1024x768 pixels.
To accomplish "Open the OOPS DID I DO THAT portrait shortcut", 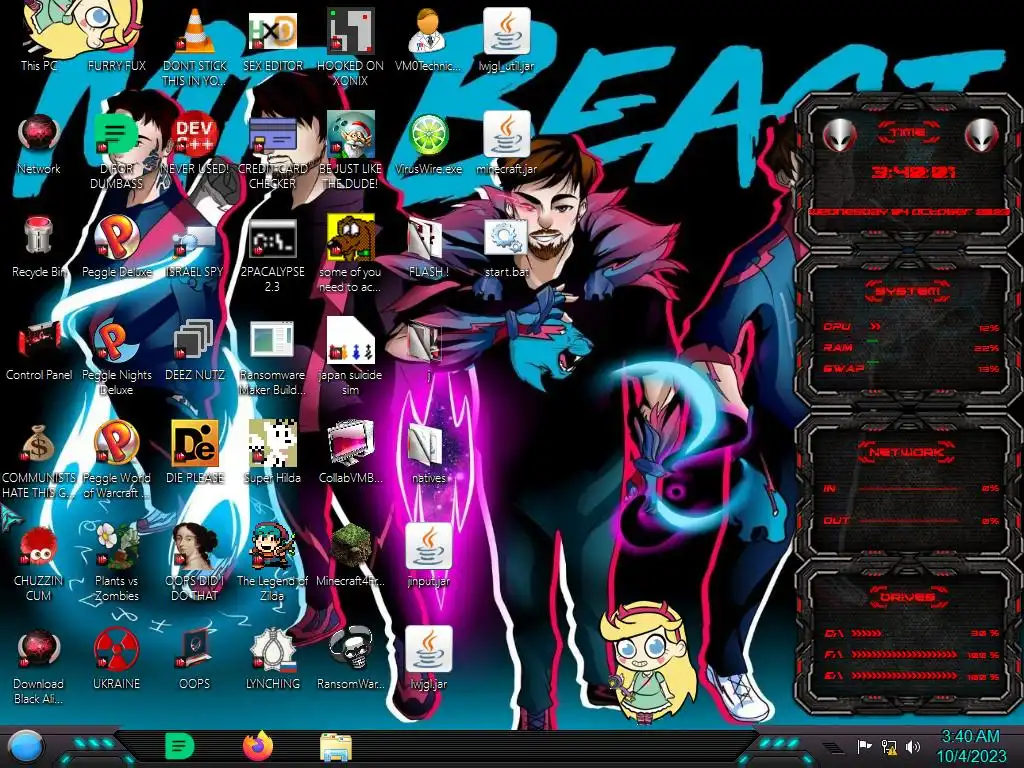I will pyautogui.click(x=195, y=546).
